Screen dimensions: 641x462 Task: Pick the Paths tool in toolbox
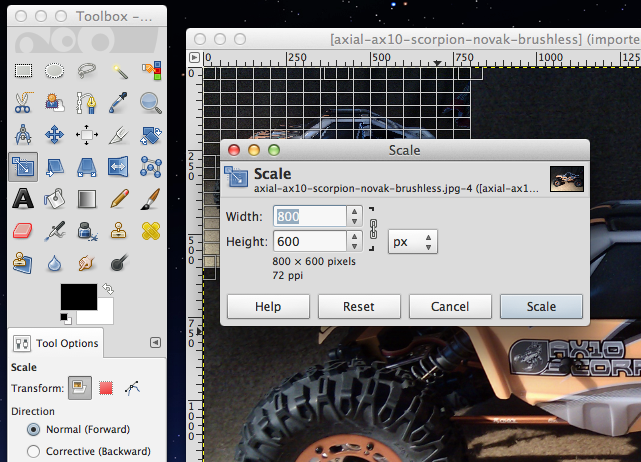(87, 102)
